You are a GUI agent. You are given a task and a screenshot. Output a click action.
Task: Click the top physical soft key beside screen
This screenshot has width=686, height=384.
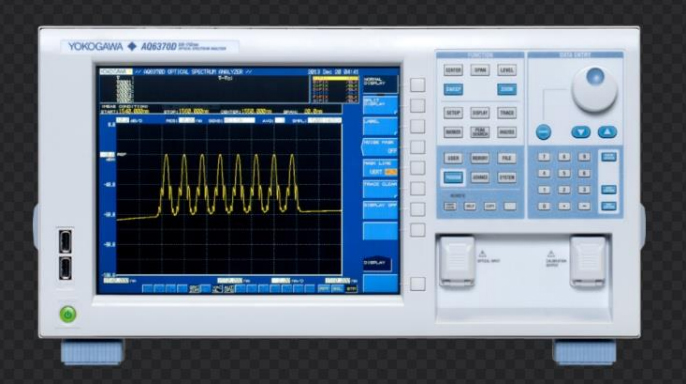[x=417, y=85]
